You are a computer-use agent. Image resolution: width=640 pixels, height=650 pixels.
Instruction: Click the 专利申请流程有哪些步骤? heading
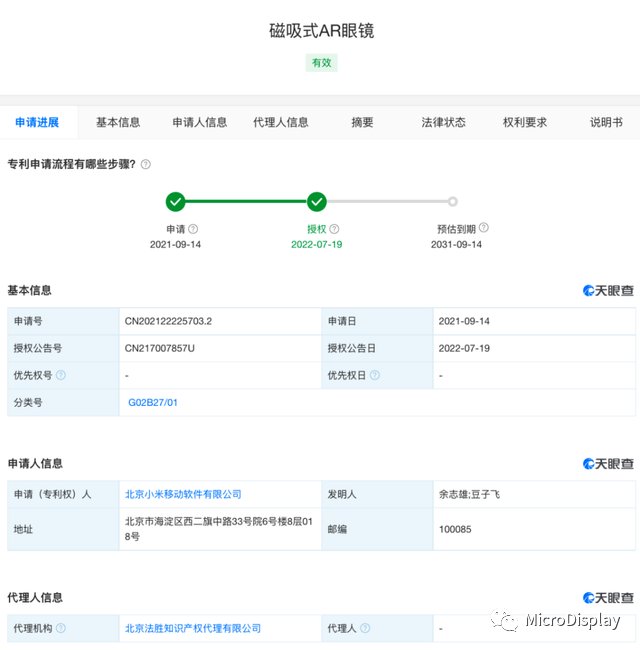point(72,165)
